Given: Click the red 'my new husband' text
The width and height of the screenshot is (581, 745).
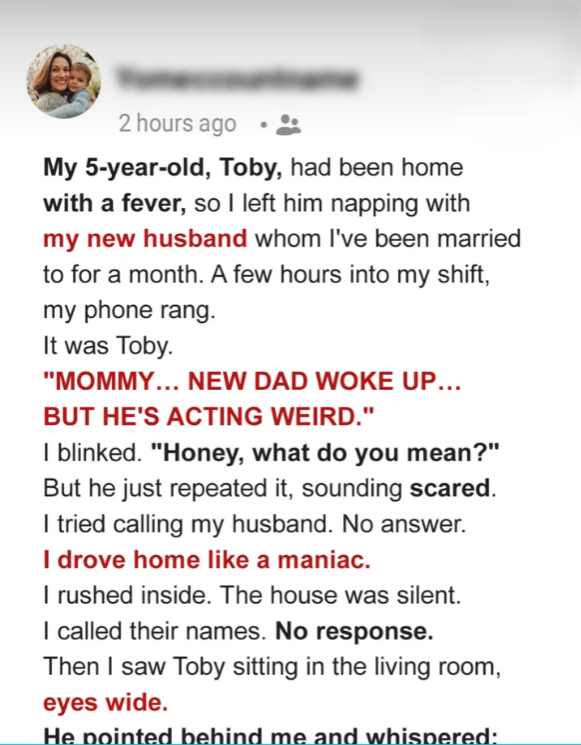Looking at the screenshot, I should point(145,239).
